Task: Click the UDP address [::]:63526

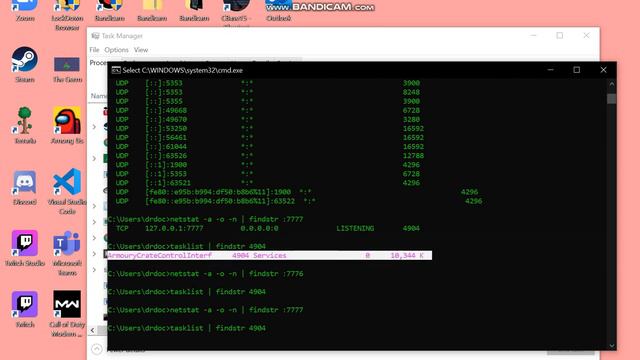Action: 166,156
